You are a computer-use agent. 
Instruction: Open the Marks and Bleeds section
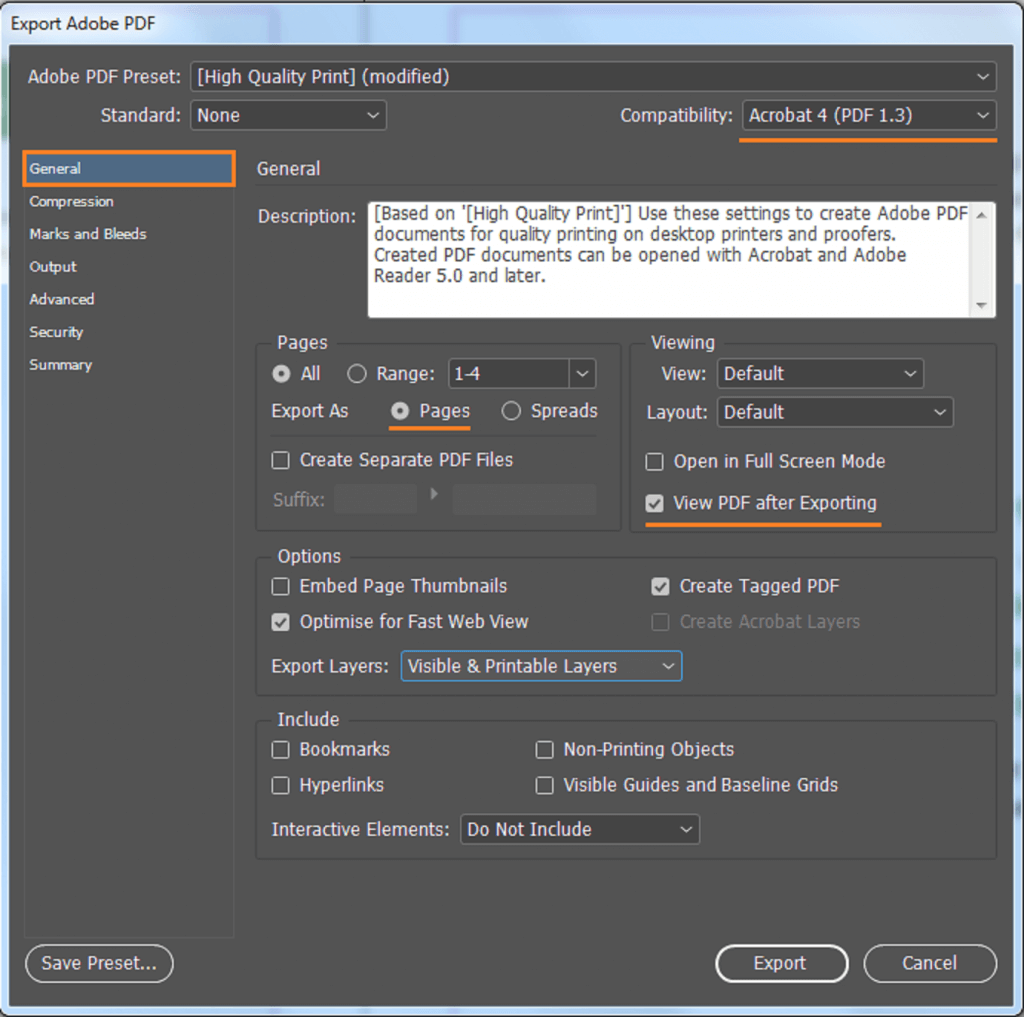(x=88, y=234)
